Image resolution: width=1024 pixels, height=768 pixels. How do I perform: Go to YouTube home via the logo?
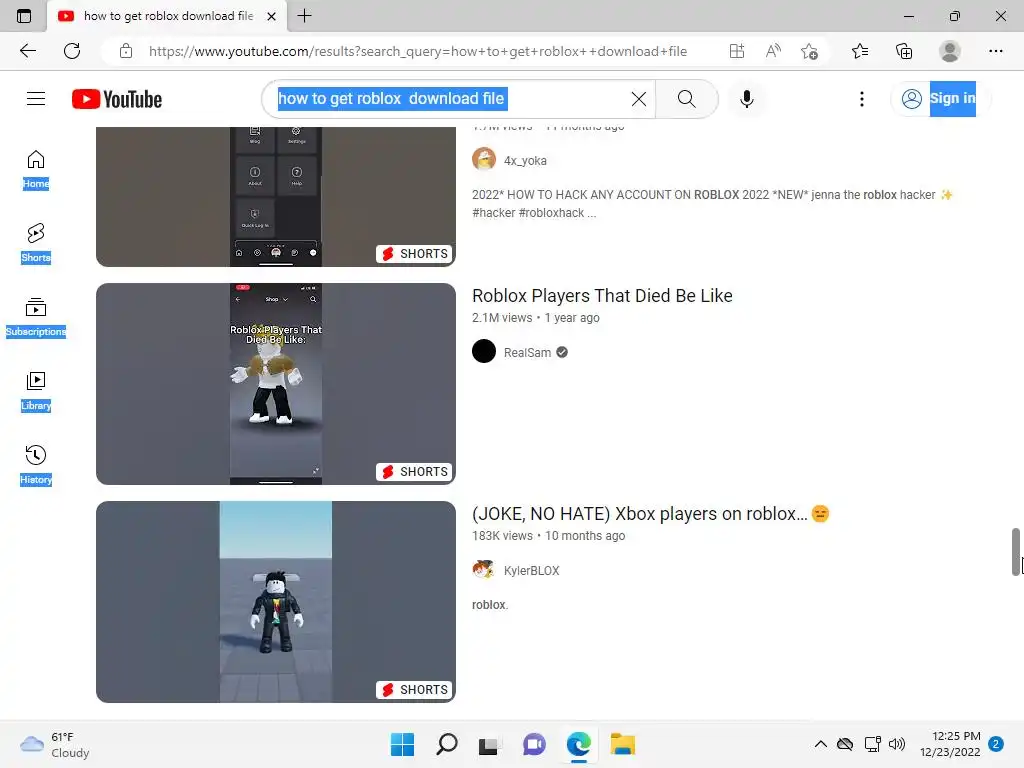click(x=117, y=99)
